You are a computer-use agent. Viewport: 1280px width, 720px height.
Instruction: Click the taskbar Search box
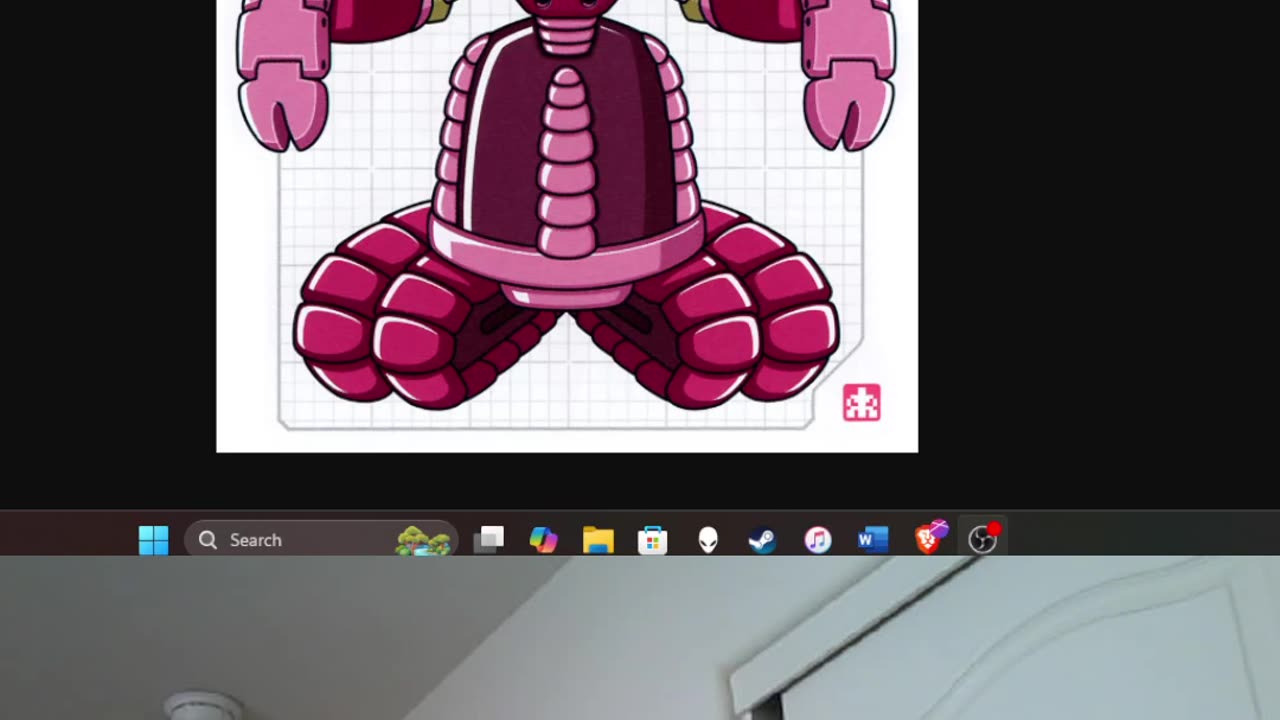point(321,540)
